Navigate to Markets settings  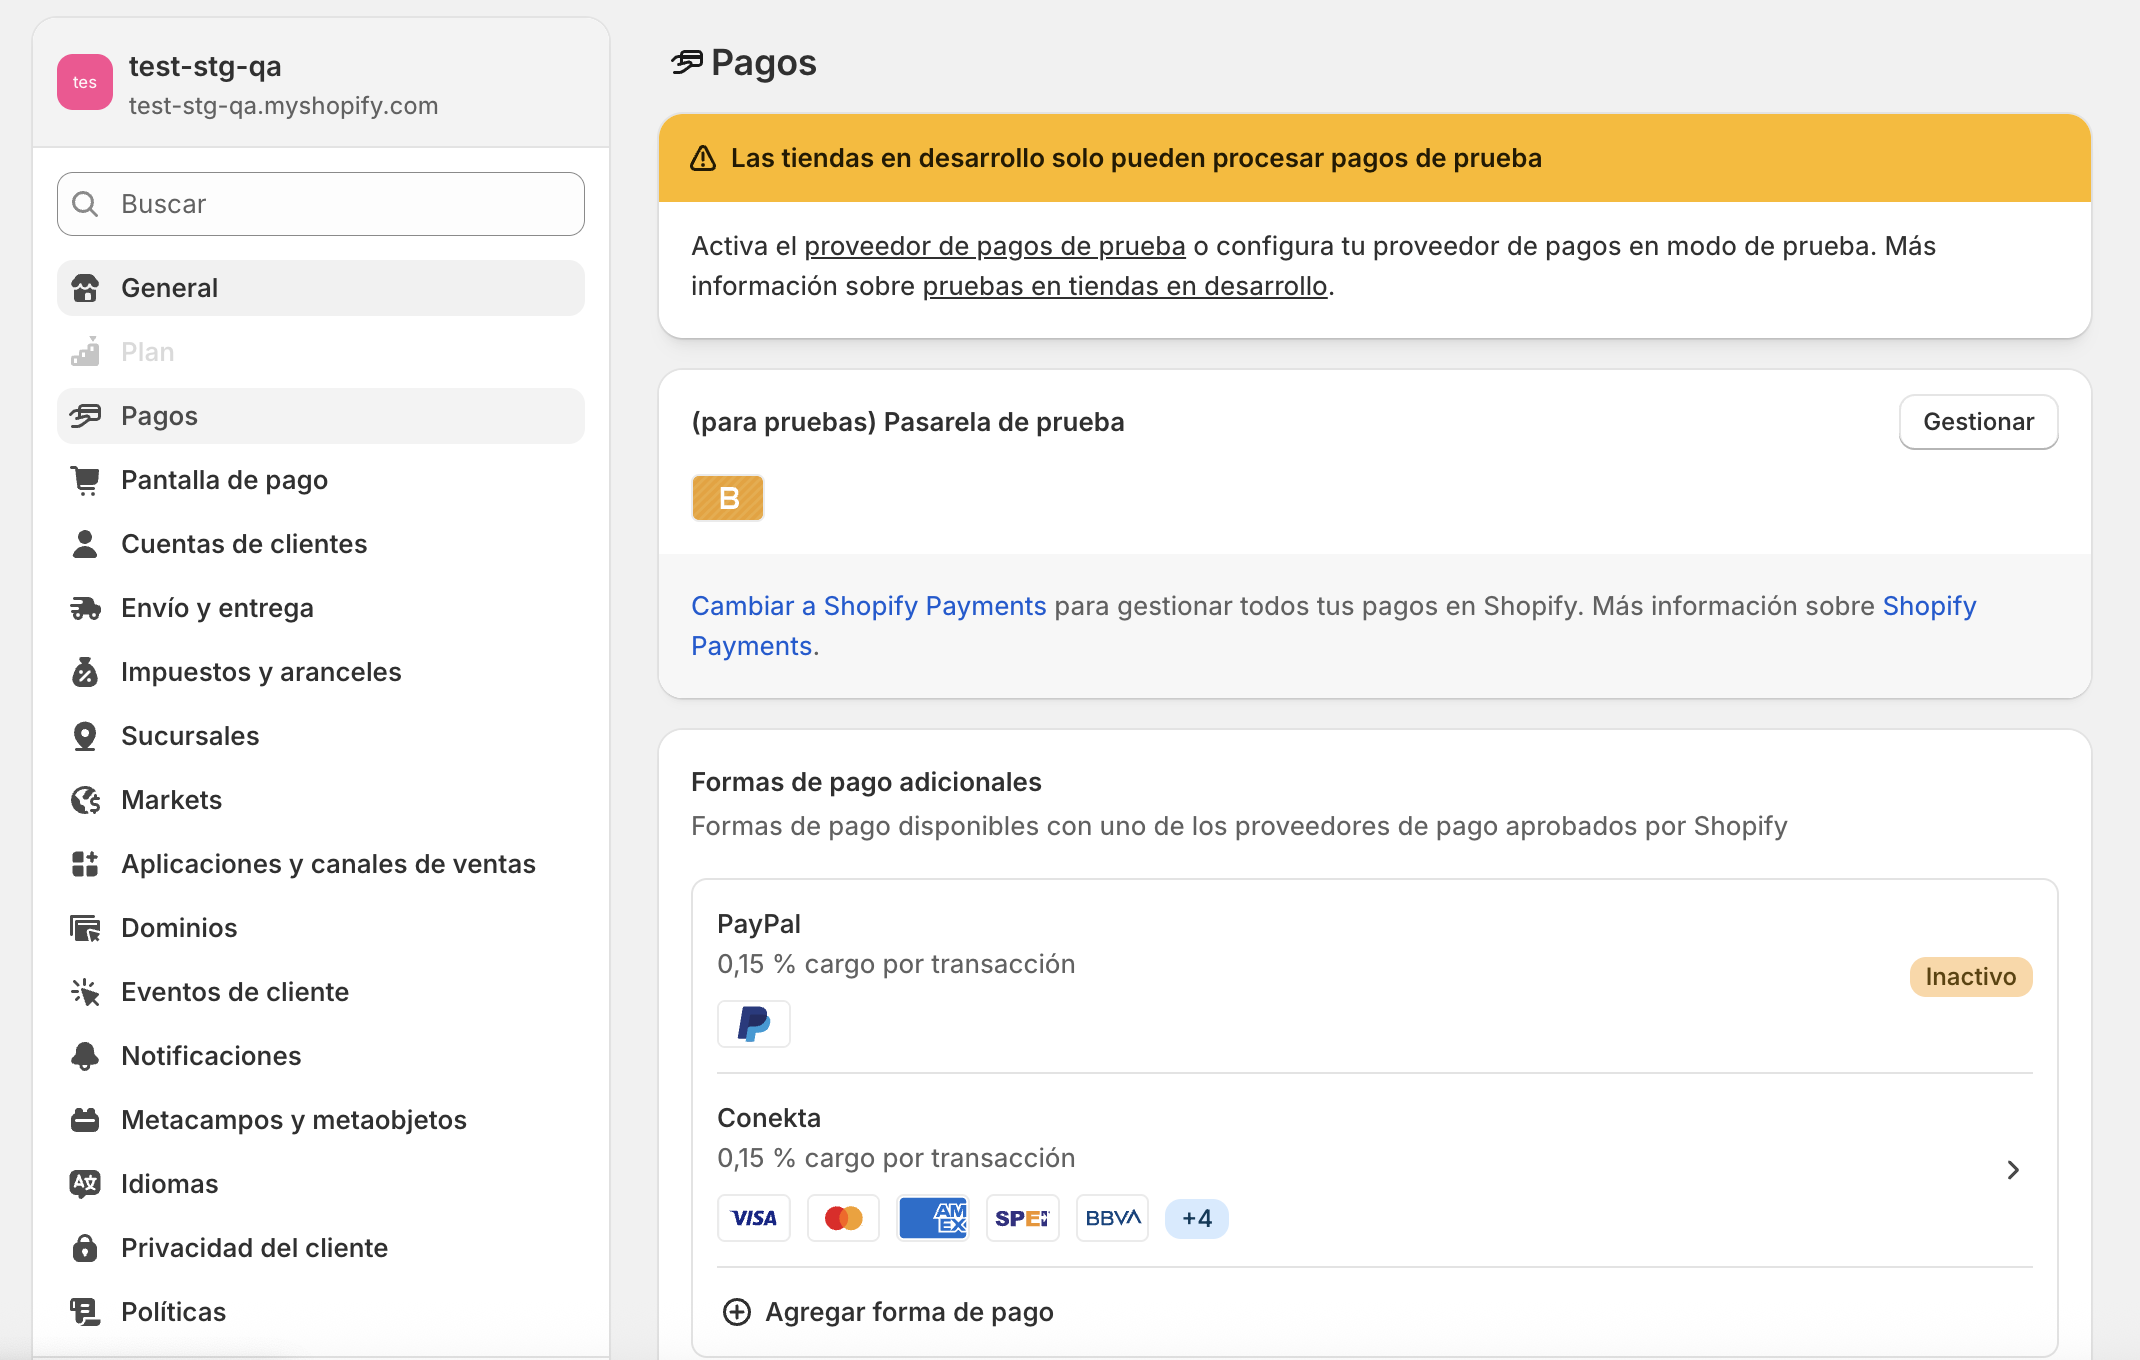pyautogui.click(x=321, y=800)
